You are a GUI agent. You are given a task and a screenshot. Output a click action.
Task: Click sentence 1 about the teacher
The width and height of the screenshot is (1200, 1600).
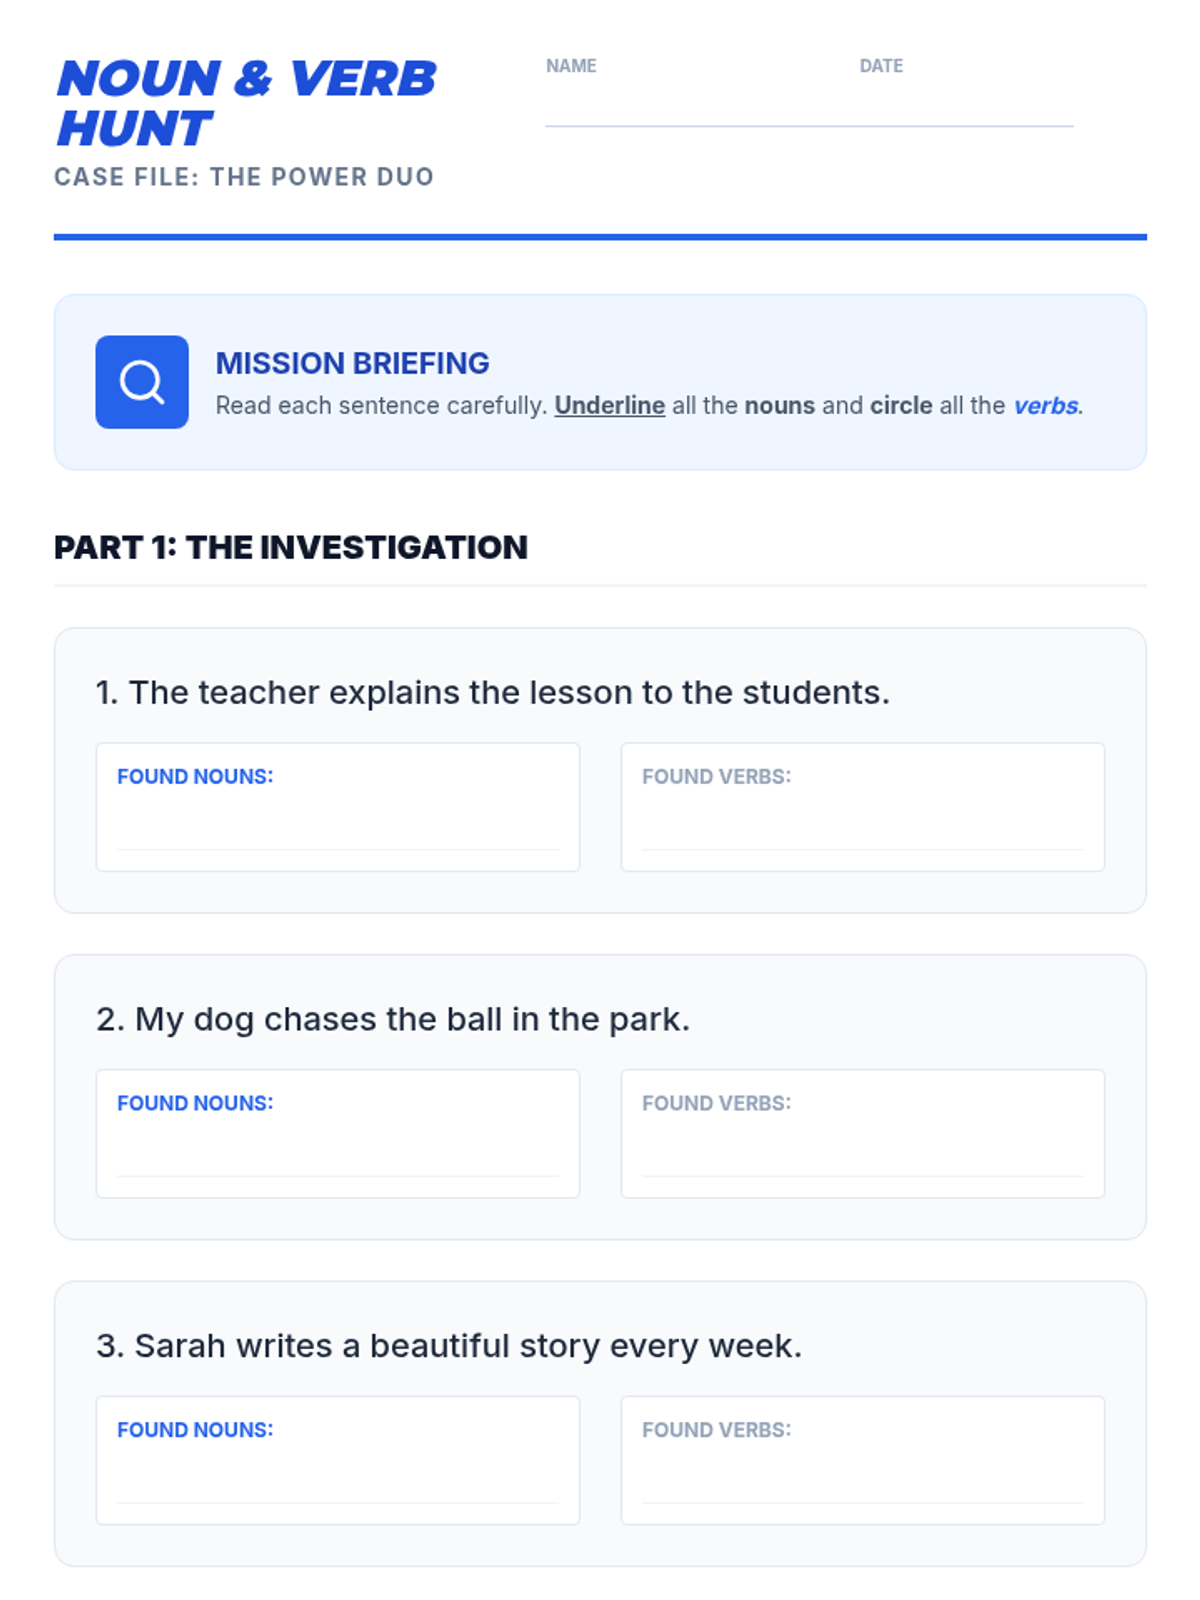click(492, 692)
